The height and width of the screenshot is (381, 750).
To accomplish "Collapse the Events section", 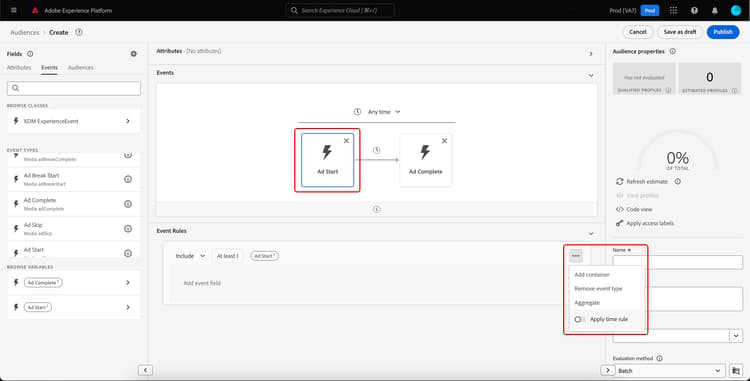I will 591,75.
